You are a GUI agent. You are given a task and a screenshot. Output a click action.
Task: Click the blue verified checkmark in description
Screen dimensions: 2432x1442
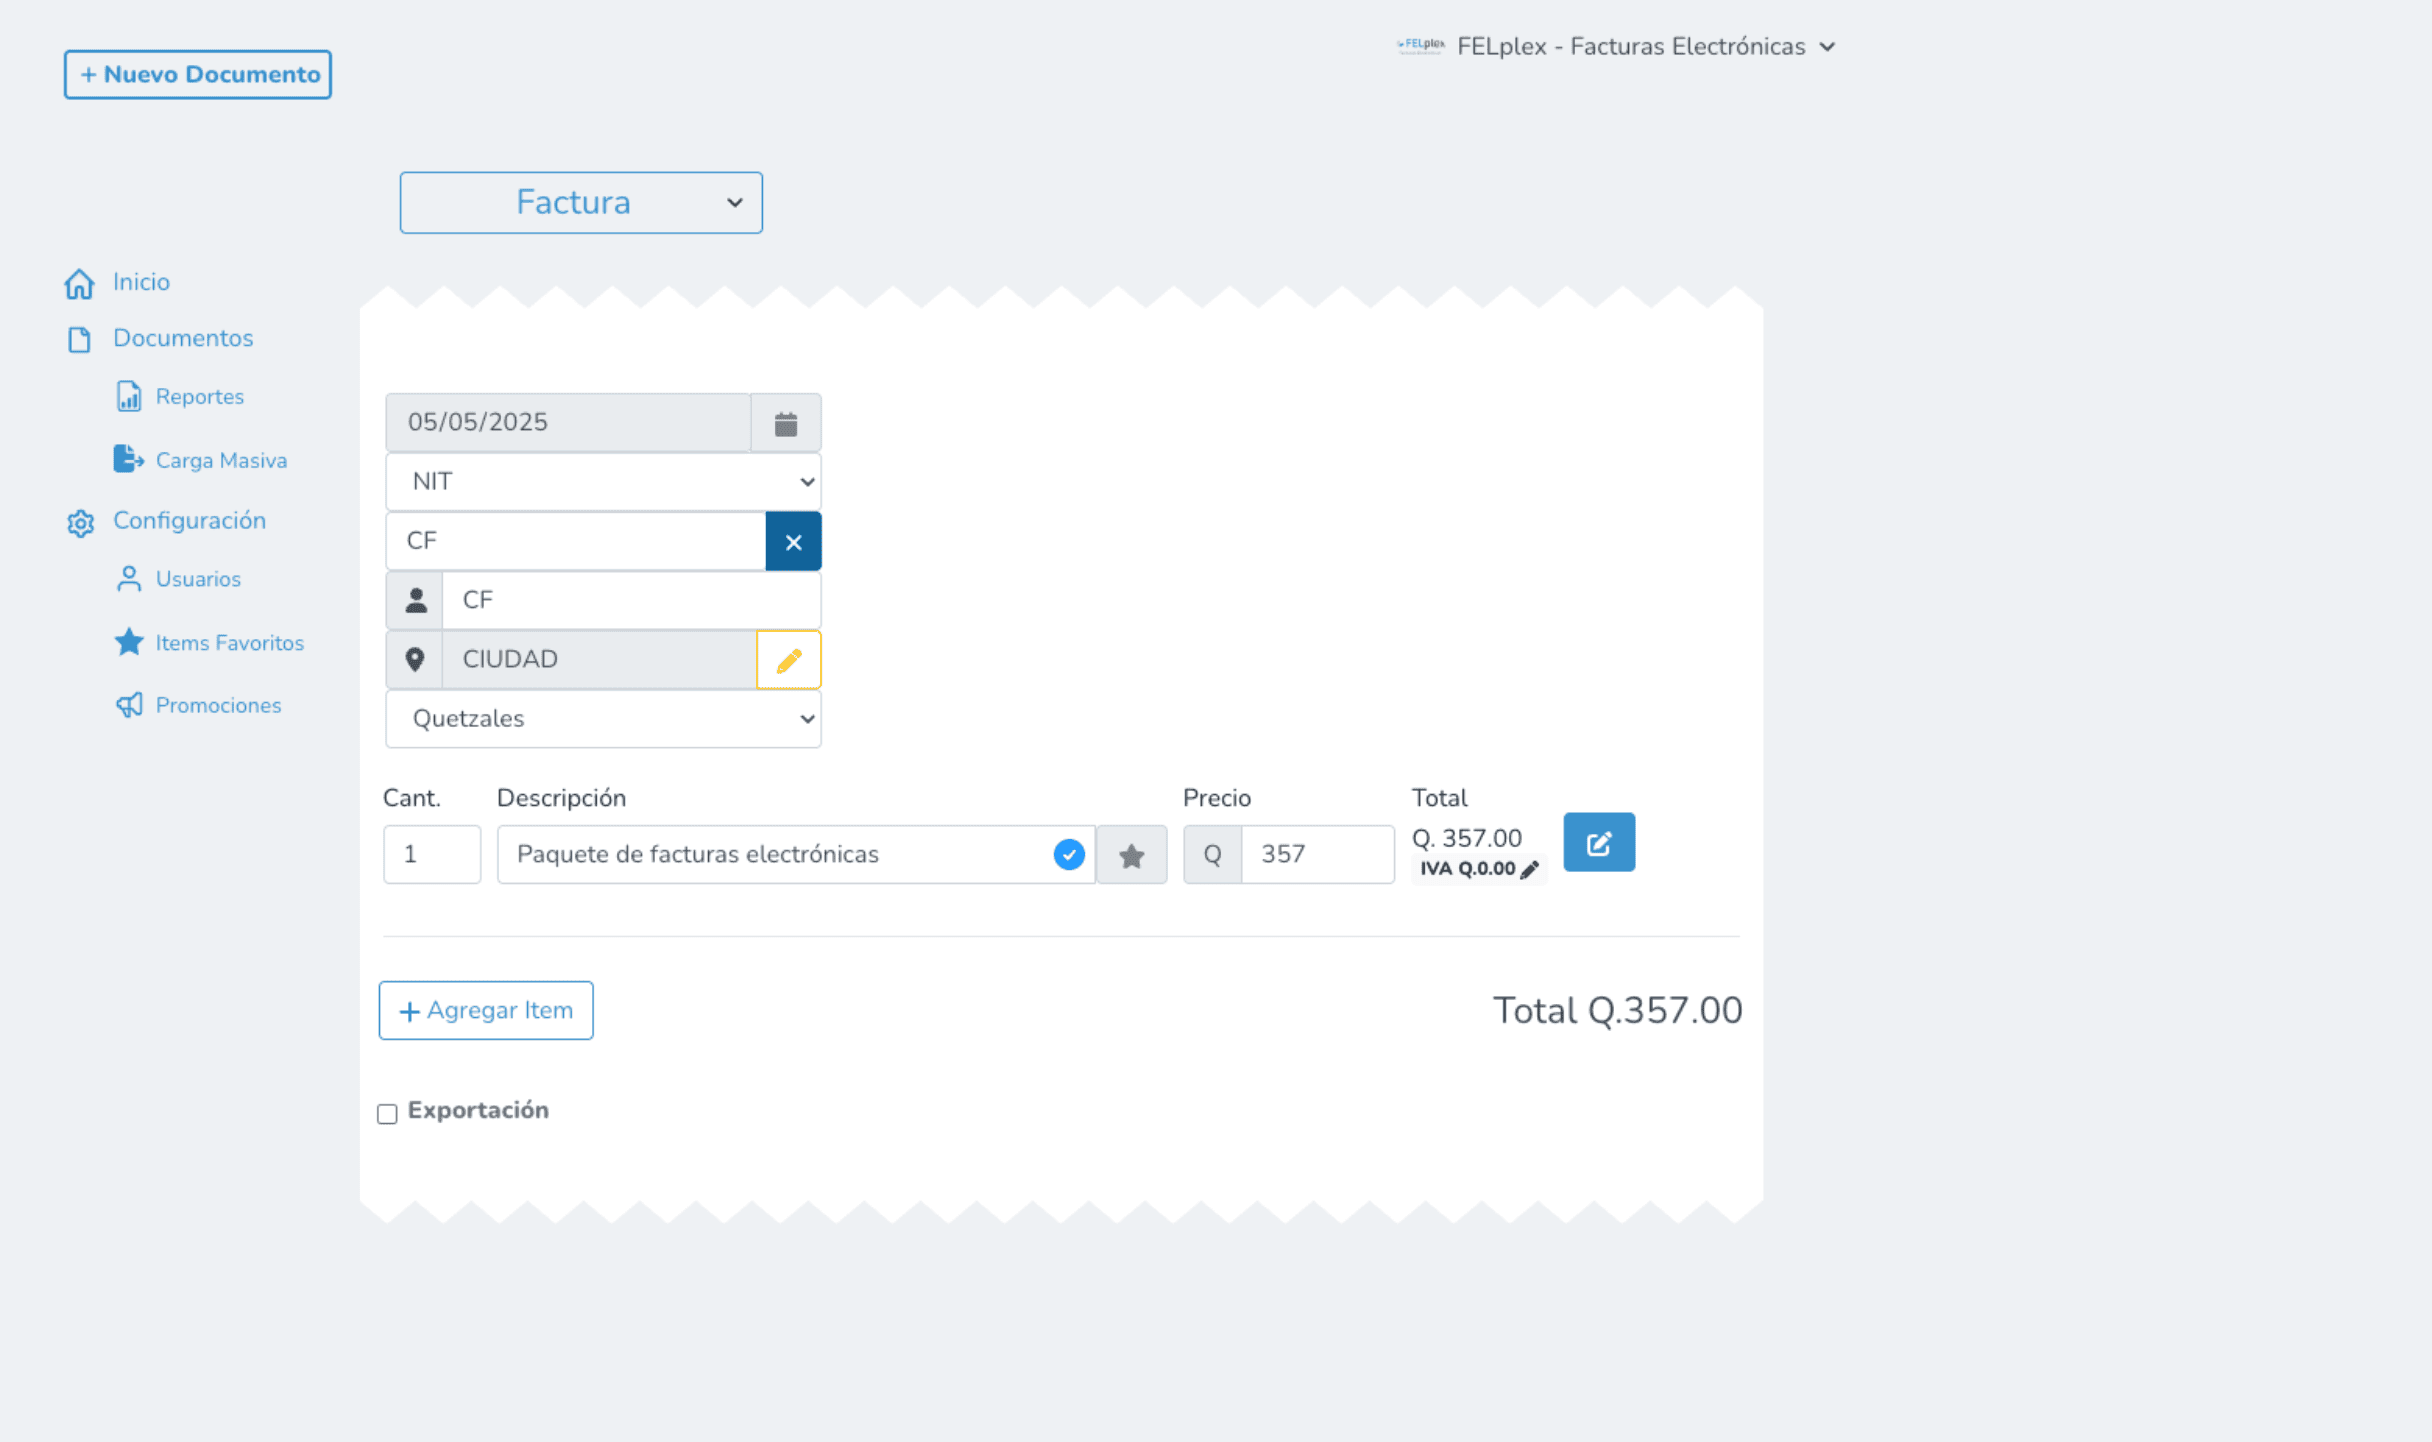1068,855
